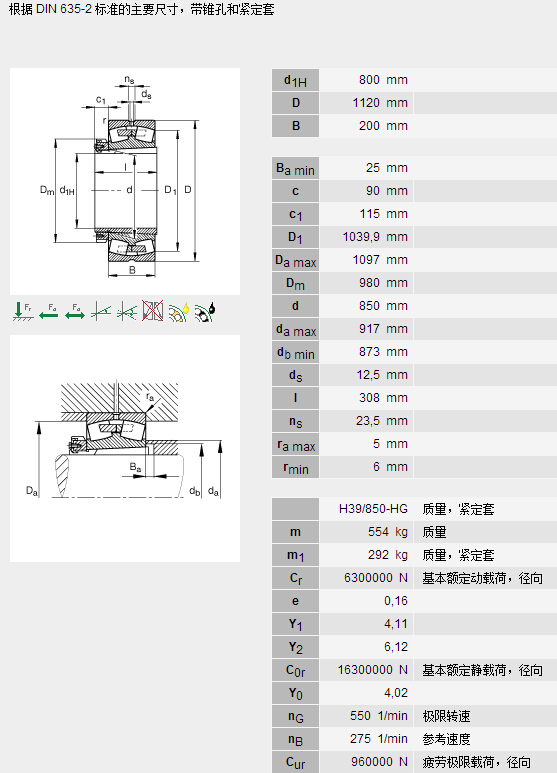Select the C0r value '16300000 N'
557x773 pixels.
point(373,670)
